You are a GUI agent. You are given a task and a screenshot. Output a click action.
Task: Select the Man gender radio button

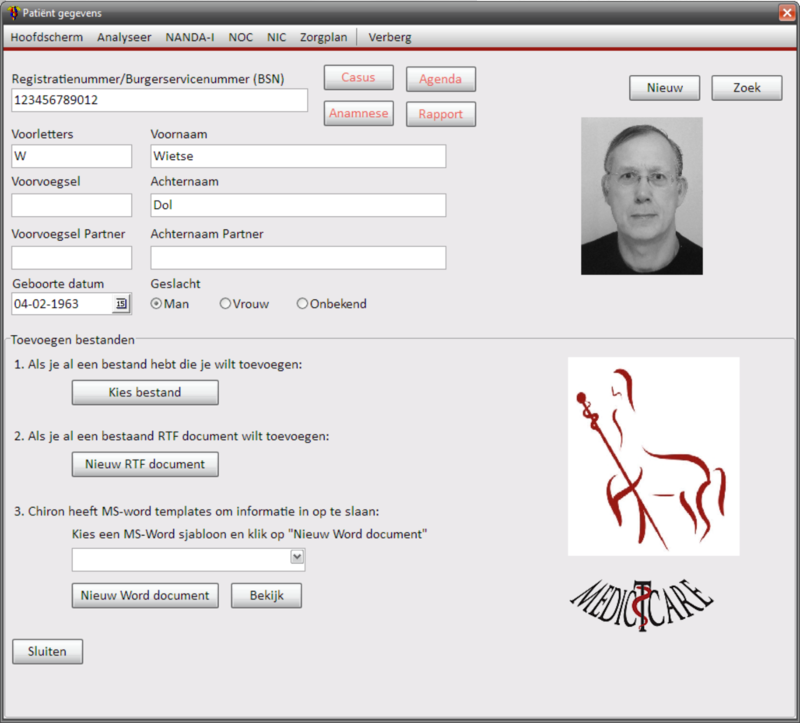pos(157,304)
